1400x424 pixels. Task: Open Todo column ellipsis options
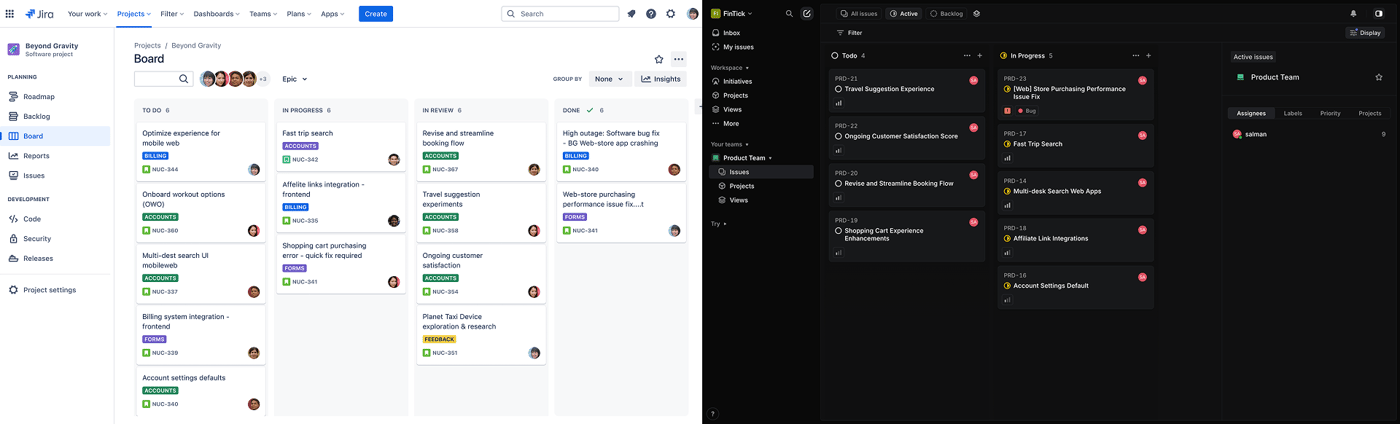[967, 56]
